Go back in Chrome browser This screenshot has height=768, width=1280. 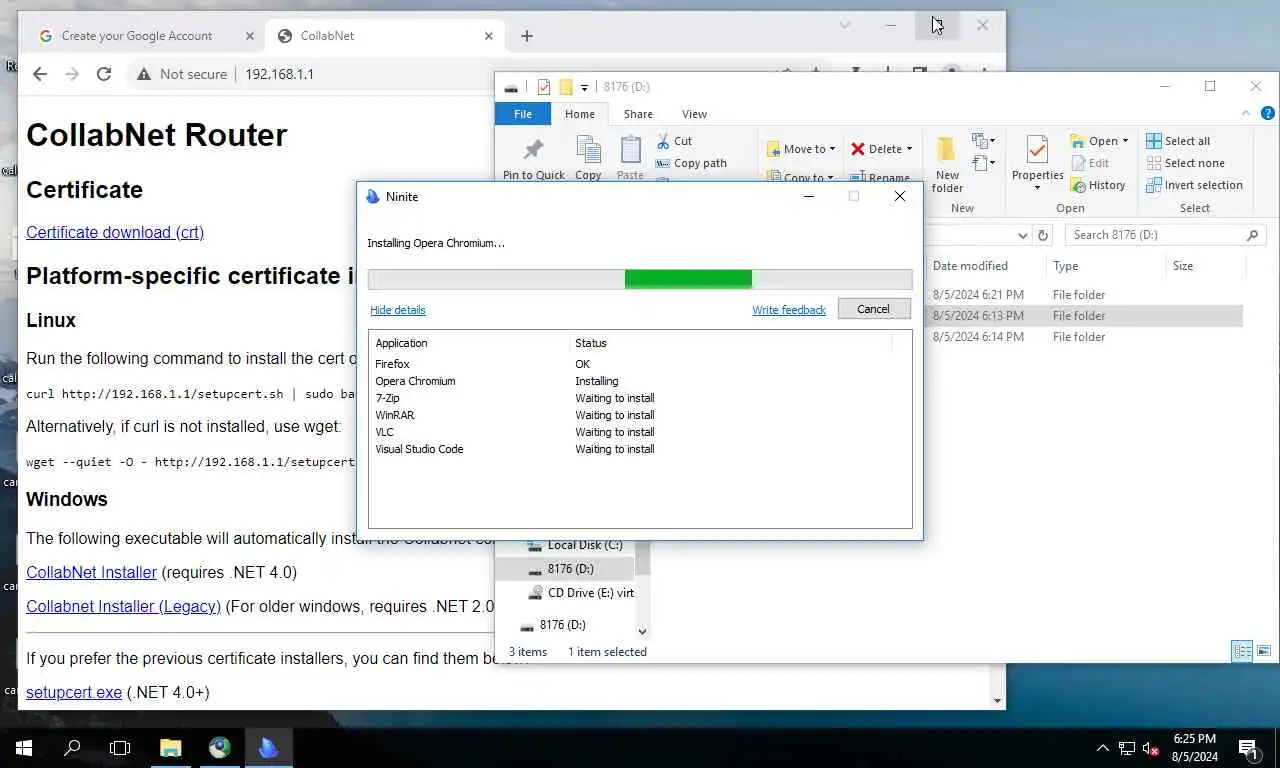[x=40, y=74]
